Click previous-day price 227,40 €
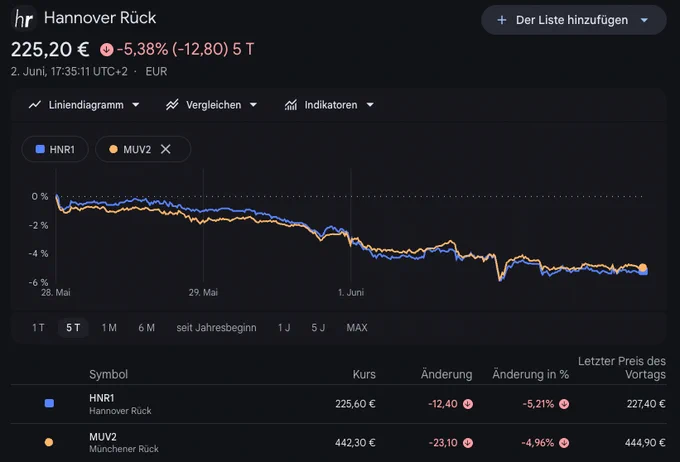The width and height of the screenshot is (680, 462). 646,404
